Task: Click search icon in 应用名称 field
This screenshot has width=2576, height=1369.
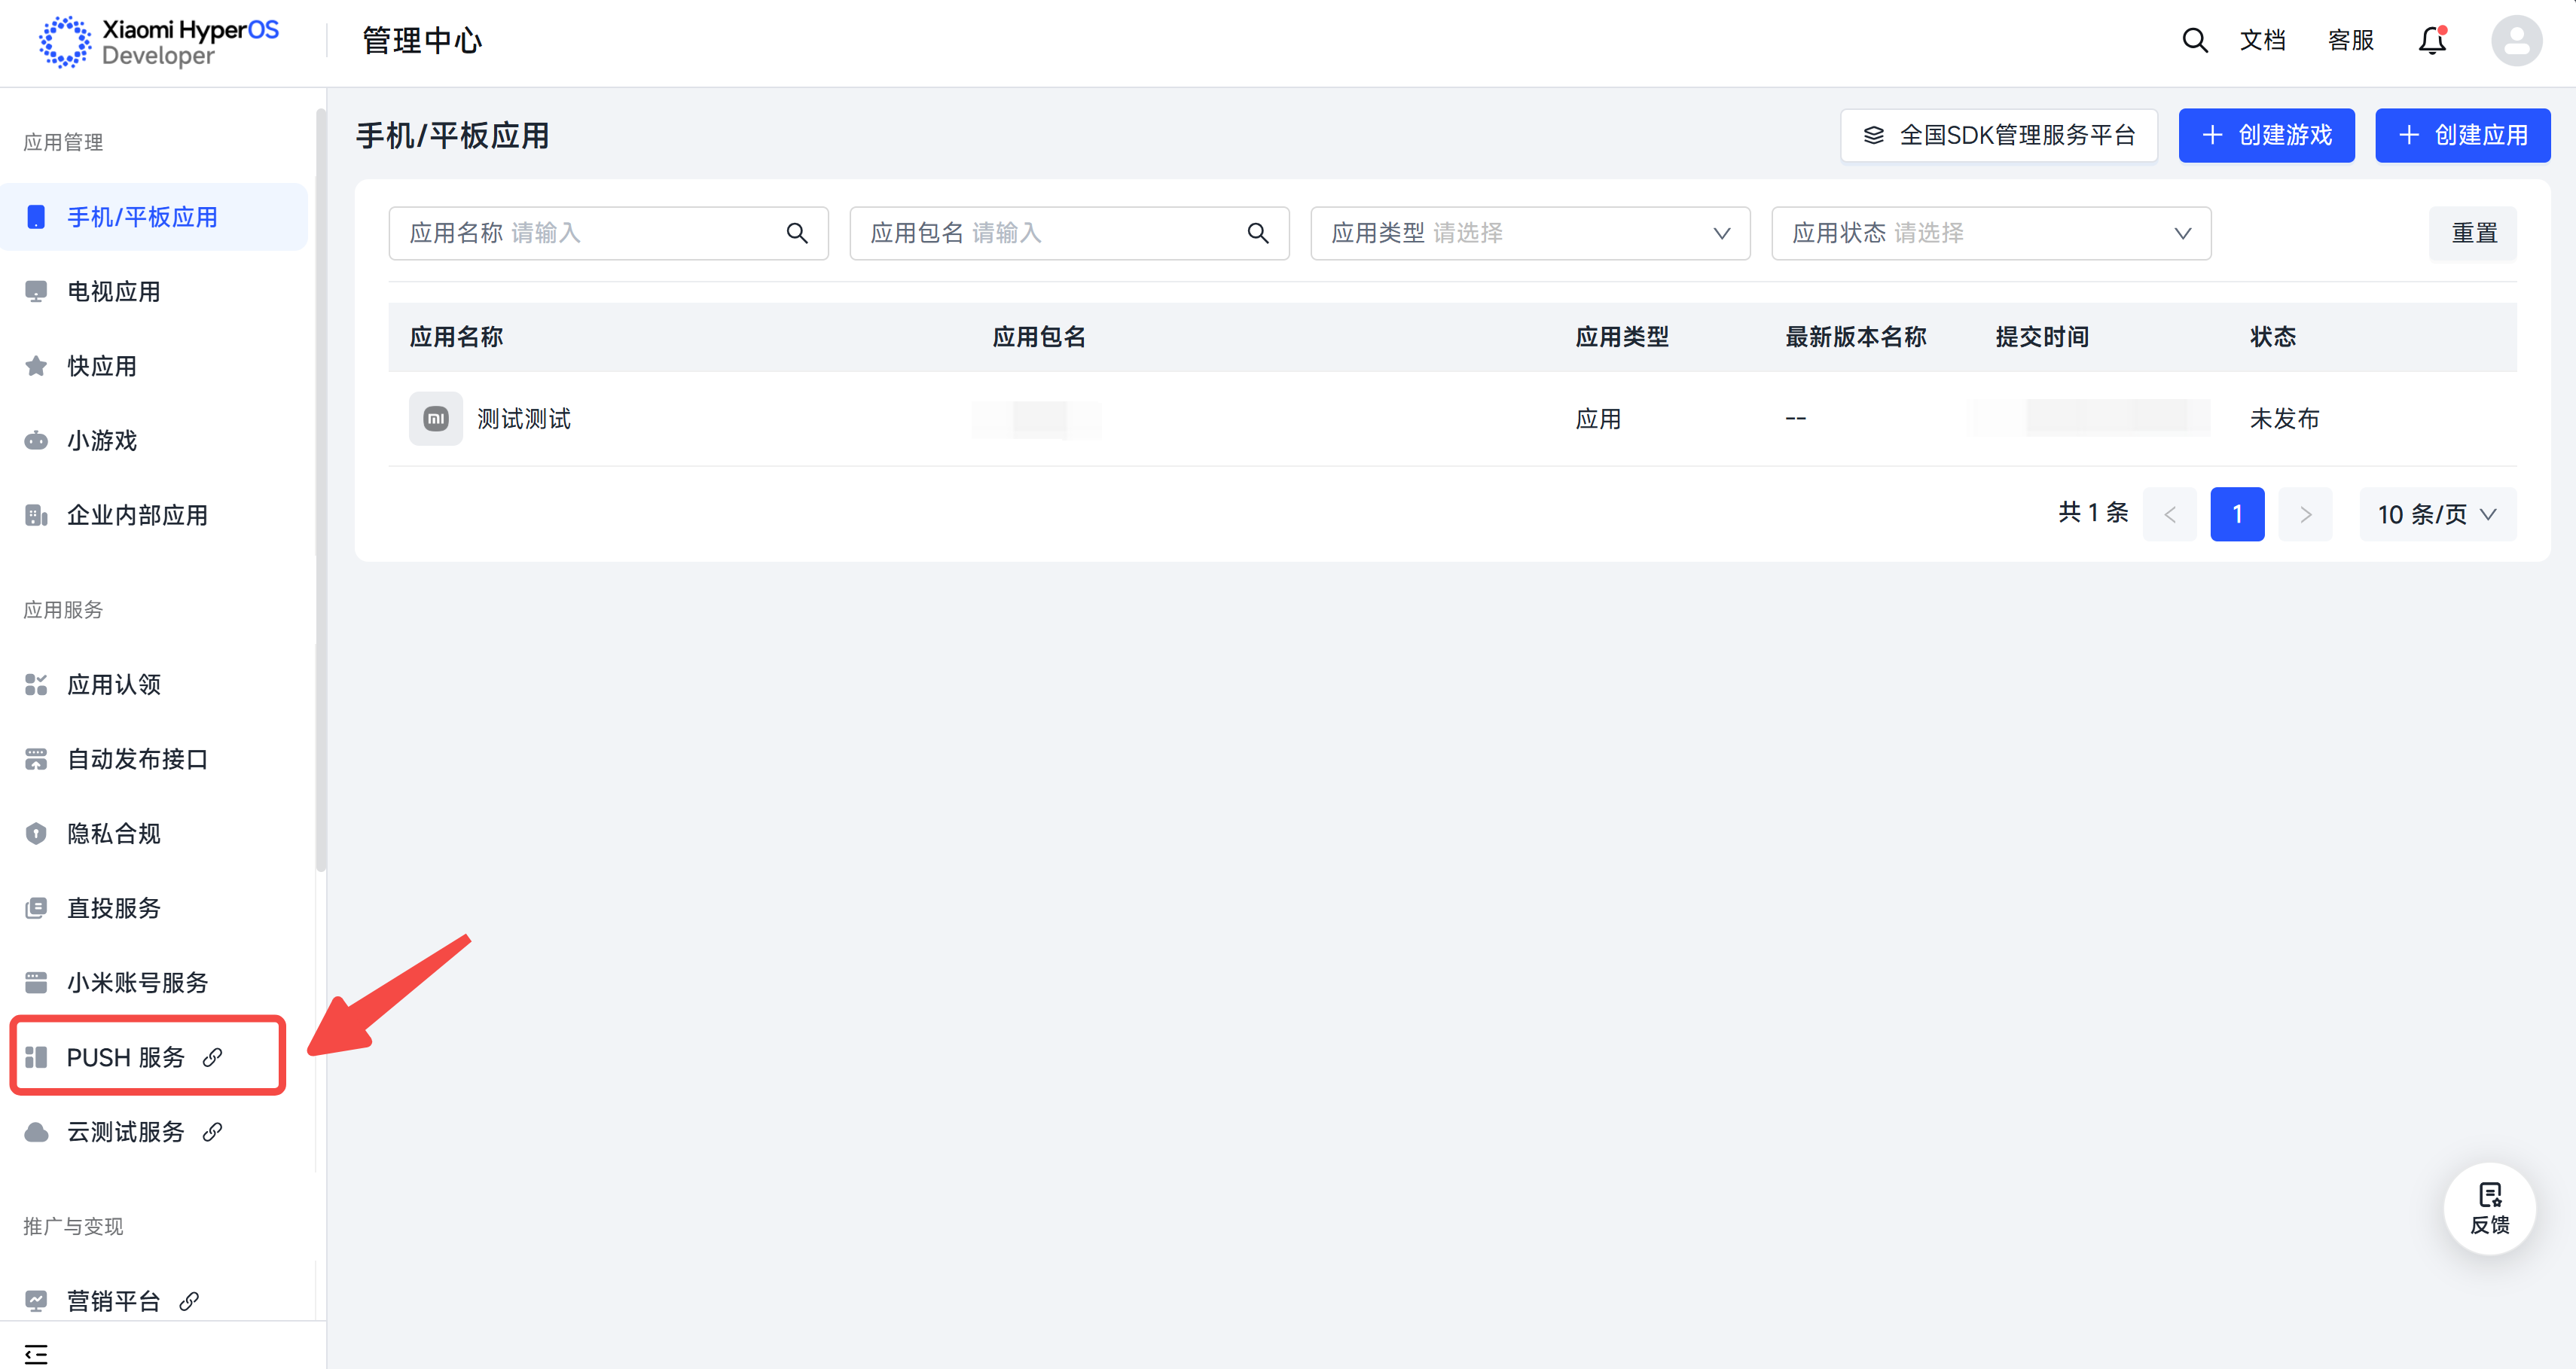Action: coord(796,233)
